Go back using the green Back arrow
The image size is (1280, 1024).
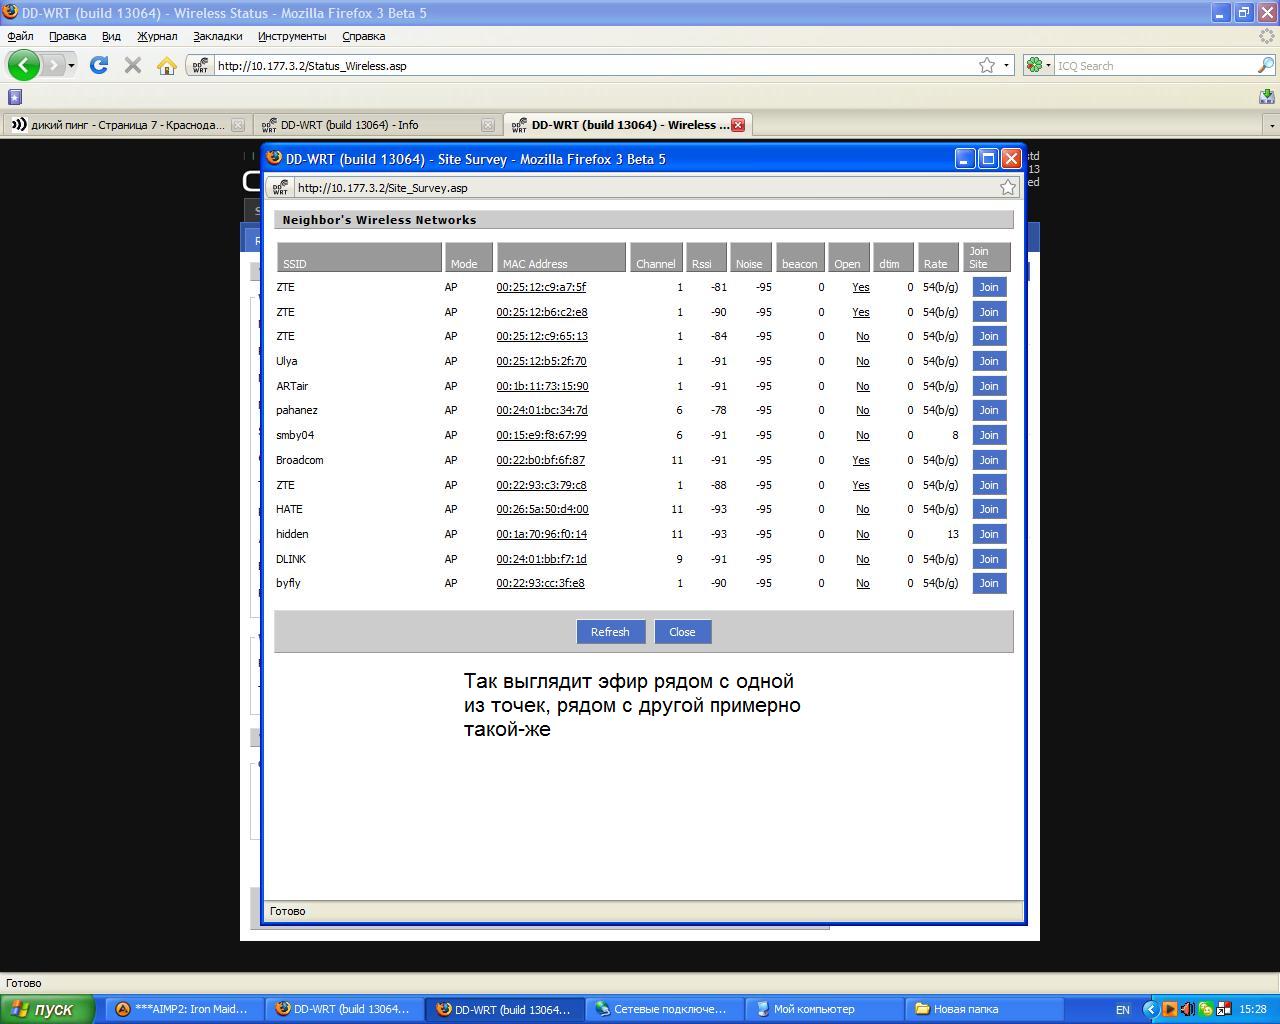point(24,65)
